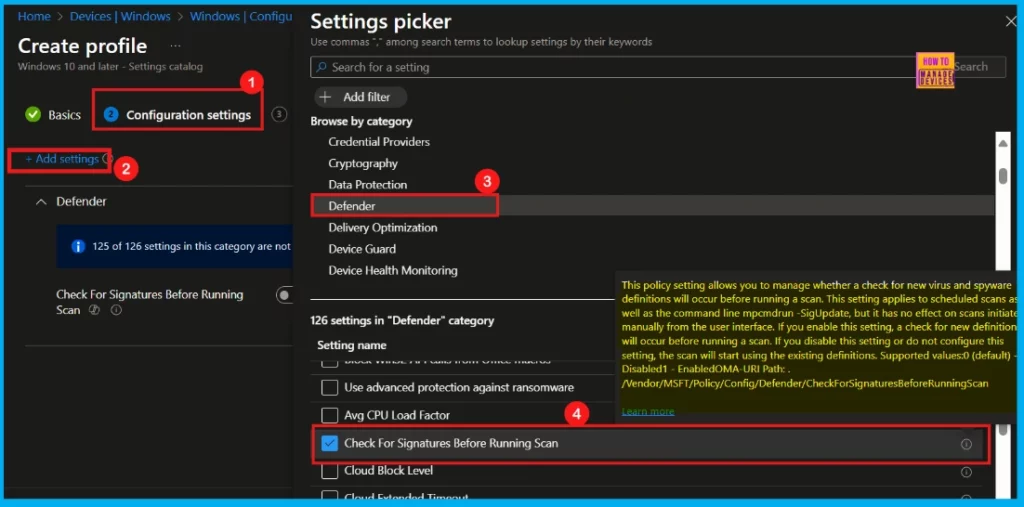This screenshot has height=507, width=1024.
Task: Click + Add settings link
Action: (62, 159)
